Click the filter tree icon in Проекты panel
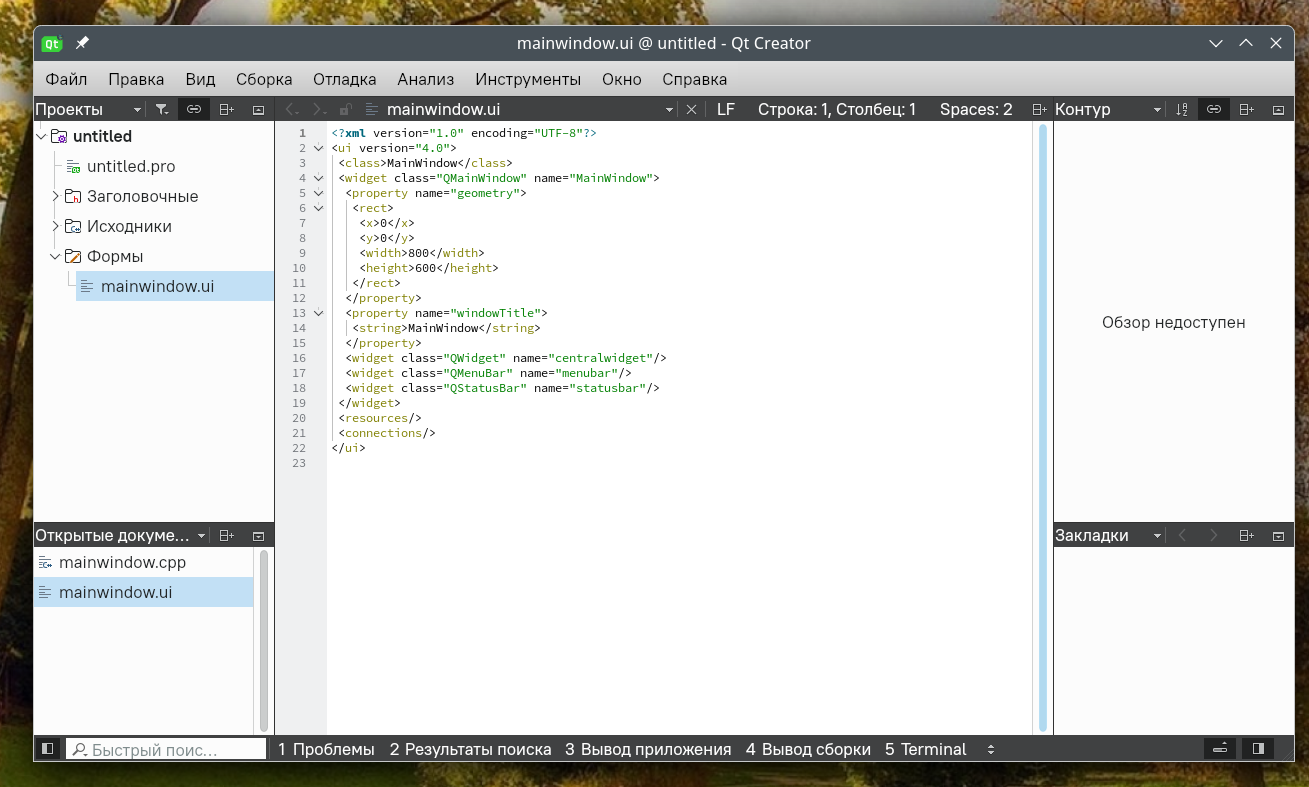The height and width of the screenshot is (787, 1309). point(162,109)
